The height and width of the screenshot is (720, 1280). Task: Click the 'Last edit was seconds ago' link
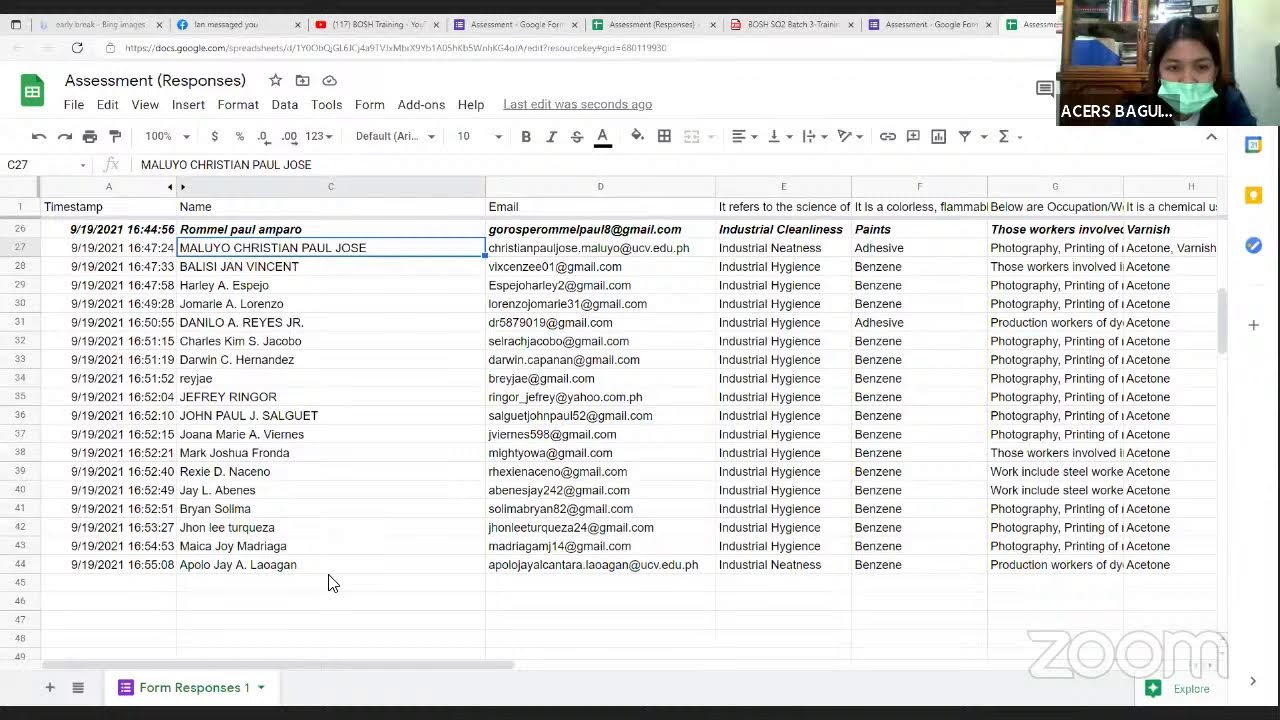(x=577, y=104)
